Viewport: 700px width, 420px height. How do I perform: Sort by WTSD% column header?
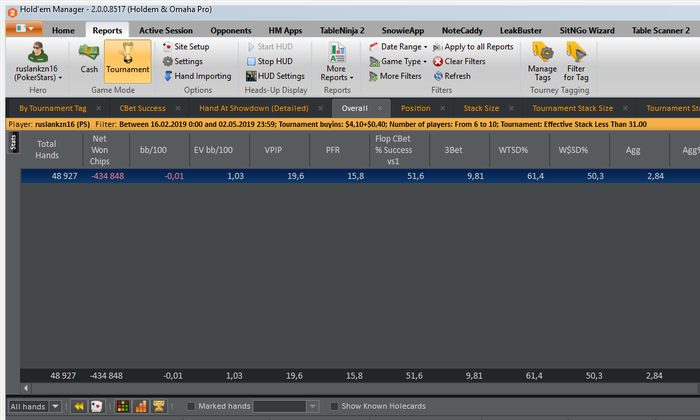pos(513,150)
